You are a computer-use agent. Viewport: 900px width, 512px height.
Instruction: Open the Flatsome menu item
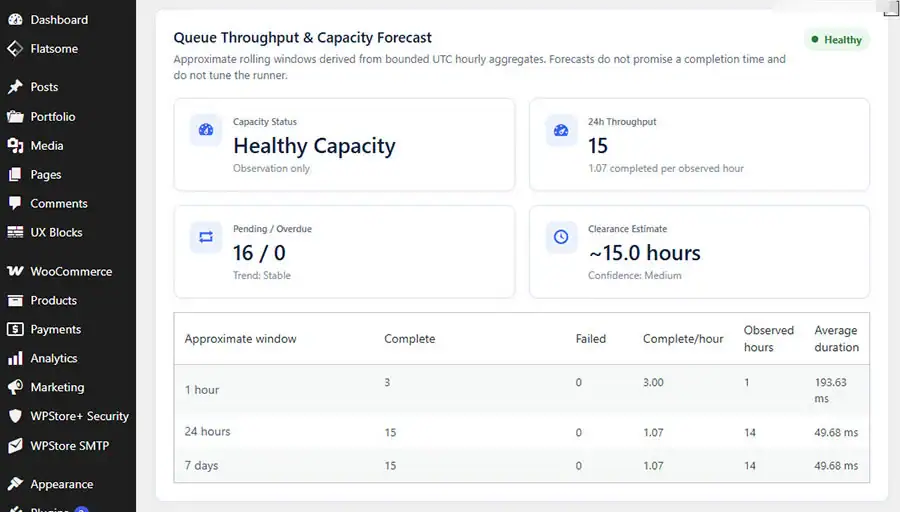coord(54,49)
